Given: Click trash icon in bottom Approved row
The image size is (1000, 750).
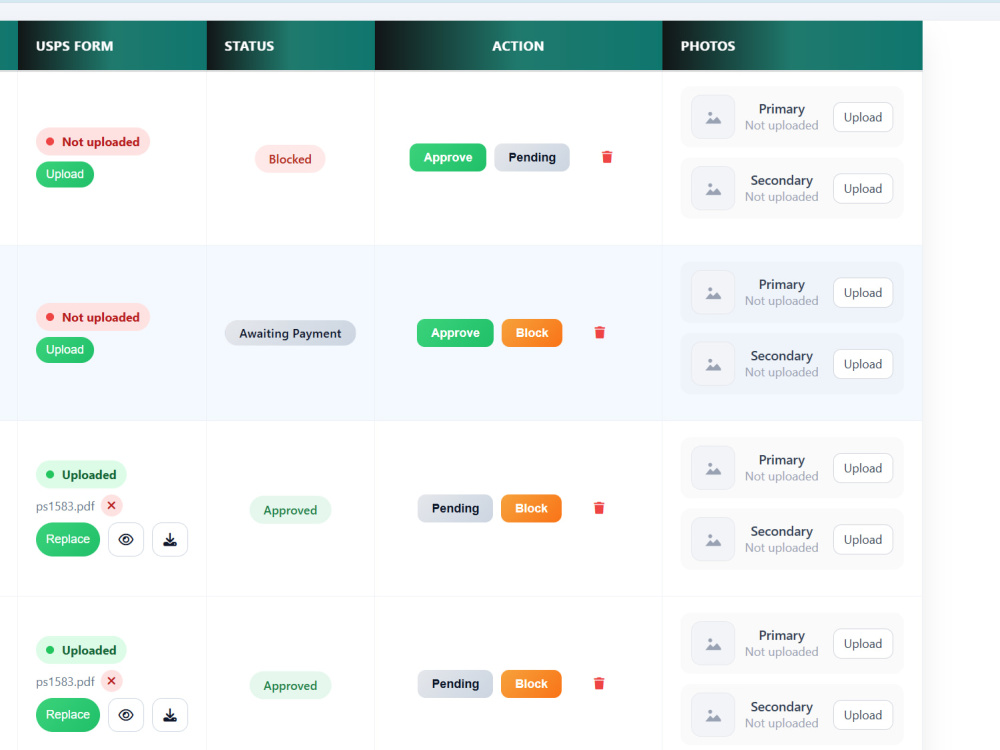Looking at the screenshot, I should tap(599, 683).
